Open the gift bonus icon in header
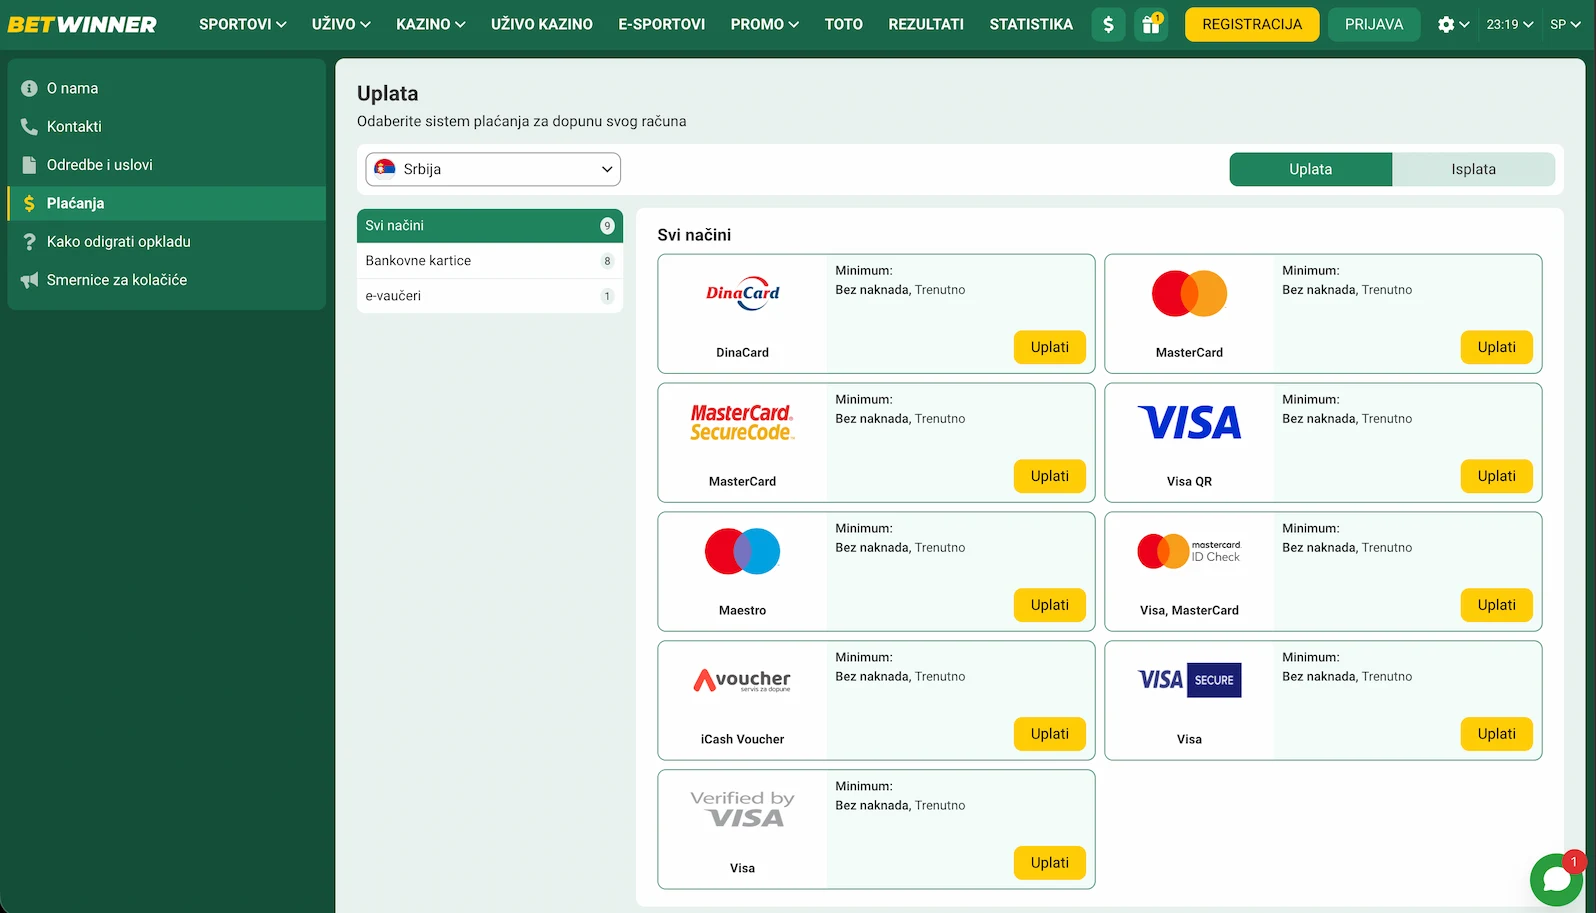The height and width of the screenshot is (913, 1596). point(1151,24)
